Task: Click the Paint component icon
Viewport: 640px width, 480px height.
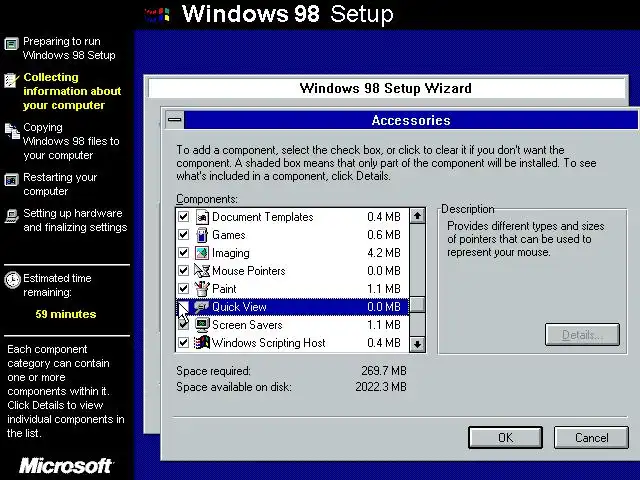Action: pyautogui.click(x=202, y=289)
